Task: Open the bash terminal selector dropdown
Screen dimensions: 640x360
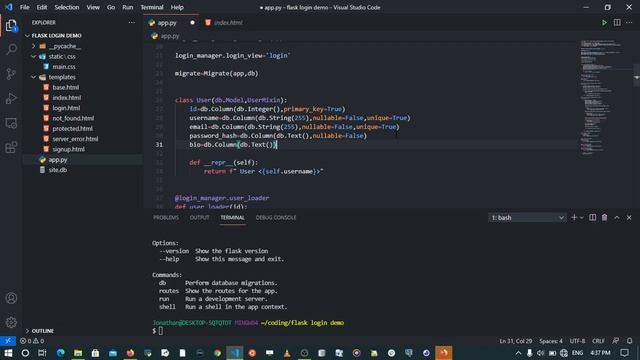Action: click(527, 218)
